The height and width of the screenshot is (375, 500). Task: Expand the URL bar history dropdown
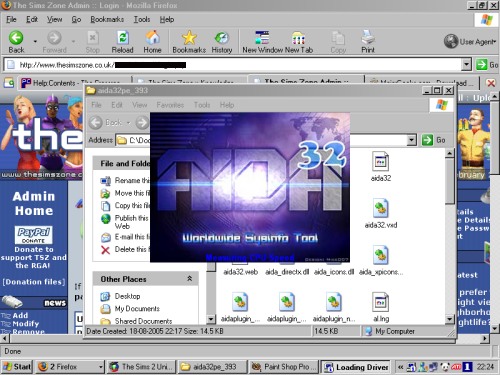point(467,64)
